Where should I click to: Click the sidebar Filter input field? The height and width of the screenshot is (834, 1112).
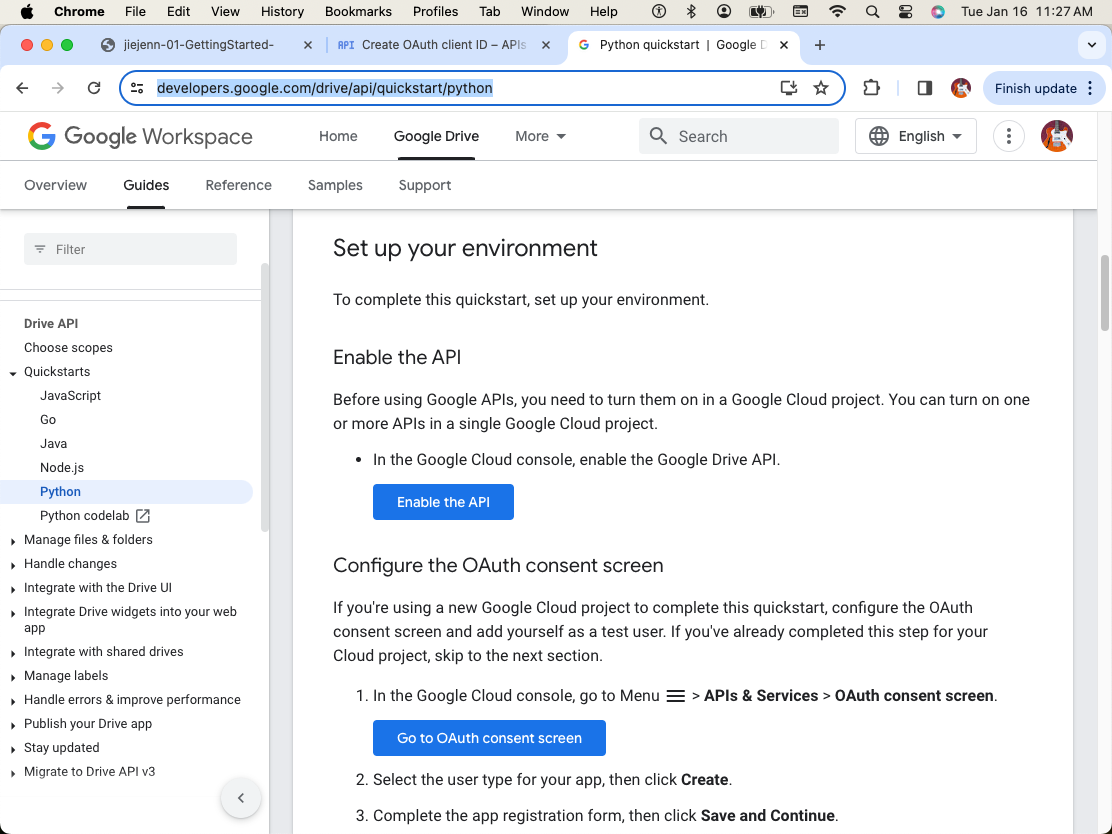(130, 249)
